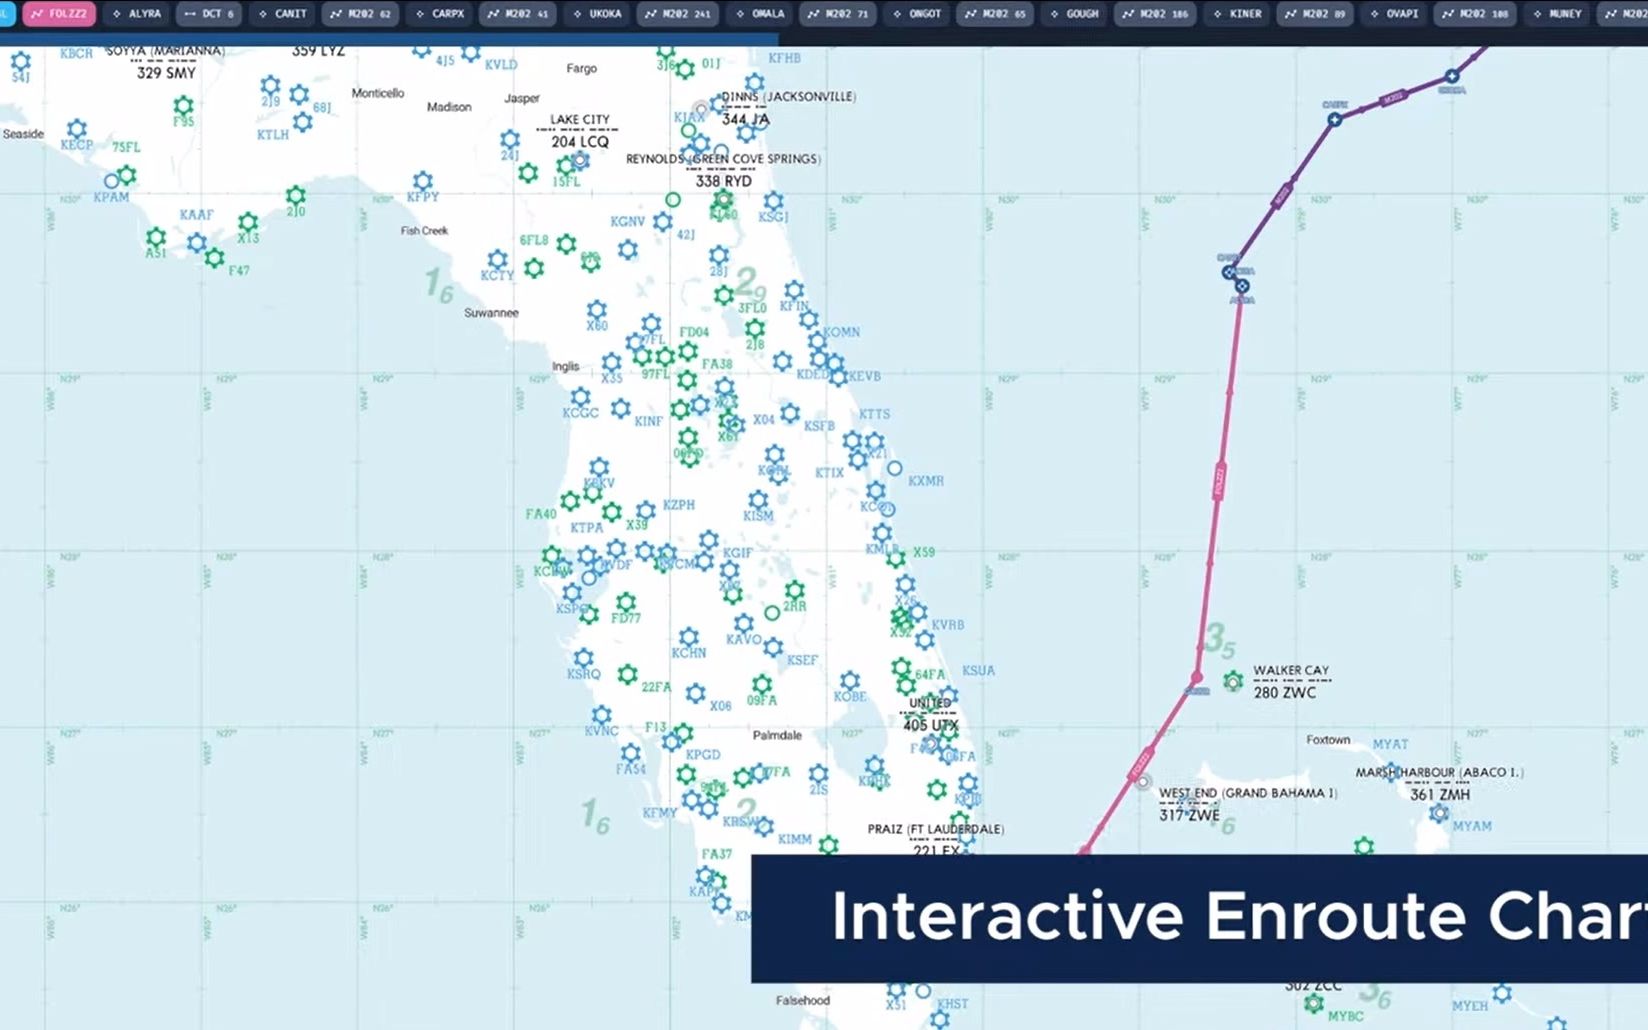Click the direct-to arrow icon on the DCT chip
The image size is (1648, 1030).
pyautogui.click(x=190, y=14)
